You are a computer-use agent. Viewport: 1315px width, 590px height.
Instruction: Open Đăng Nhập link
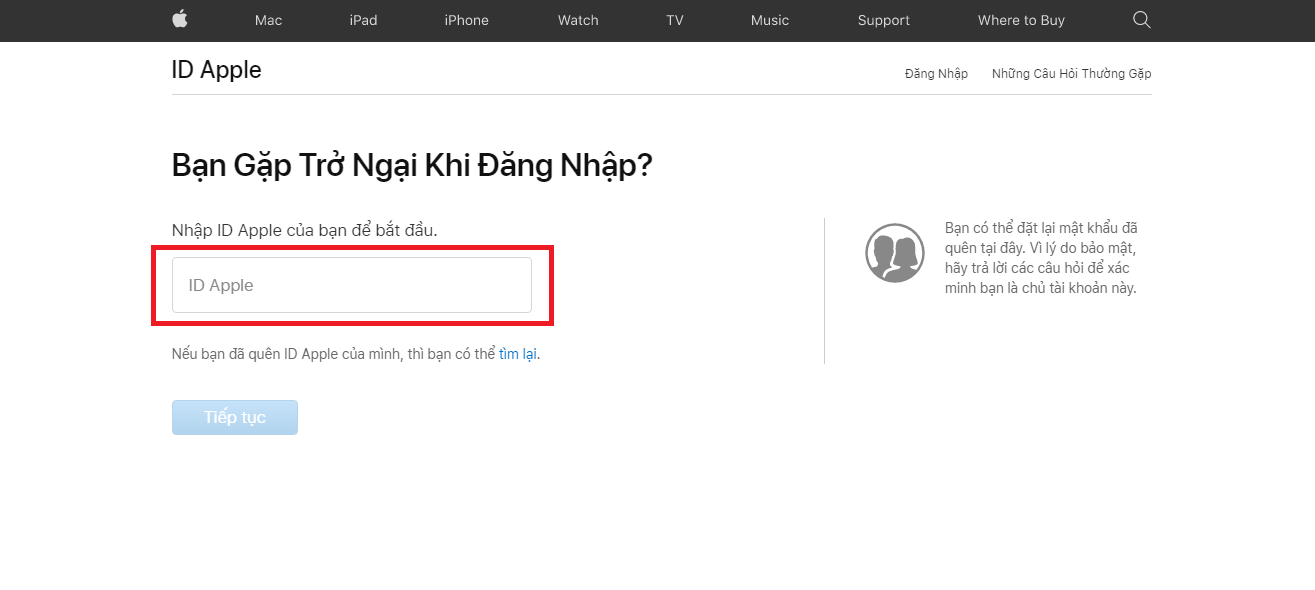click(x=935, y=73)
